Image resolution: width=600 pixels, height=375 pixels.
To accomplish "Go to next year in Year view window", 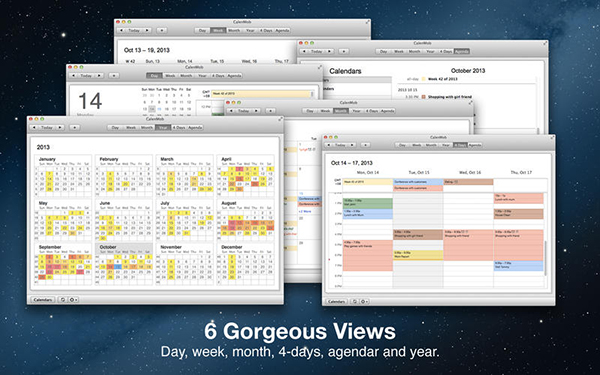I will point(60,127).
